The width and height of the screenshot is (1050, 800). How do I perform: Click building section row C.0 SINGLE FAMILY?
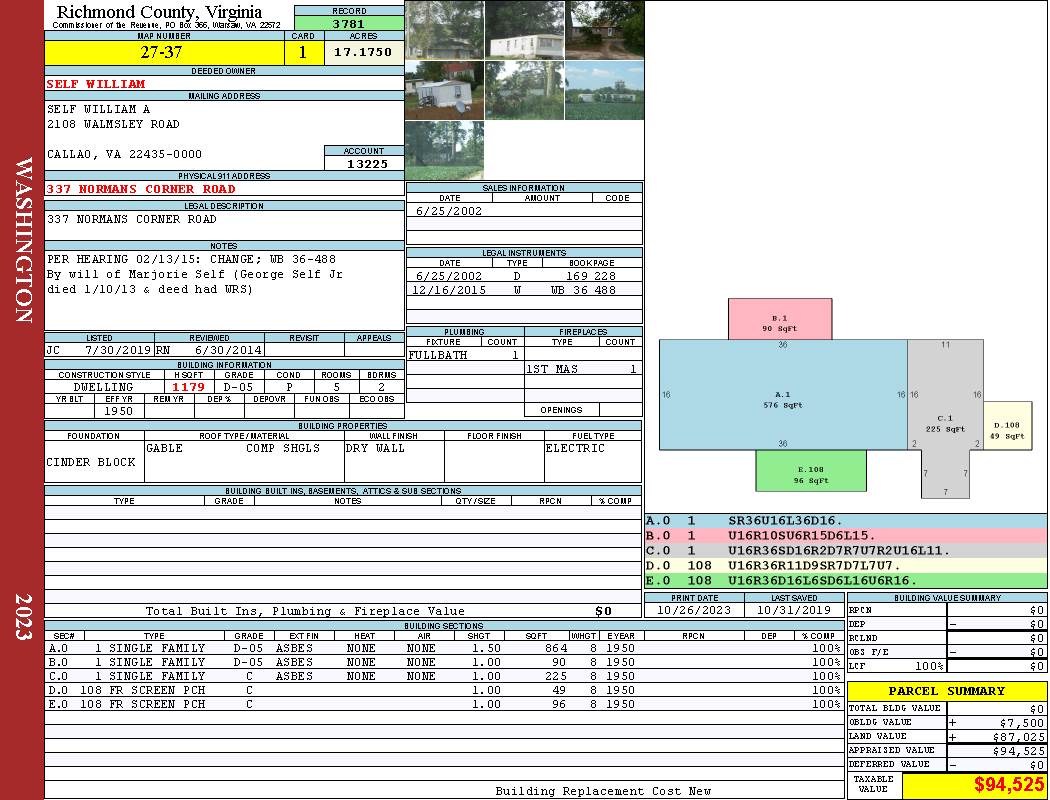(x=445, y=676)
